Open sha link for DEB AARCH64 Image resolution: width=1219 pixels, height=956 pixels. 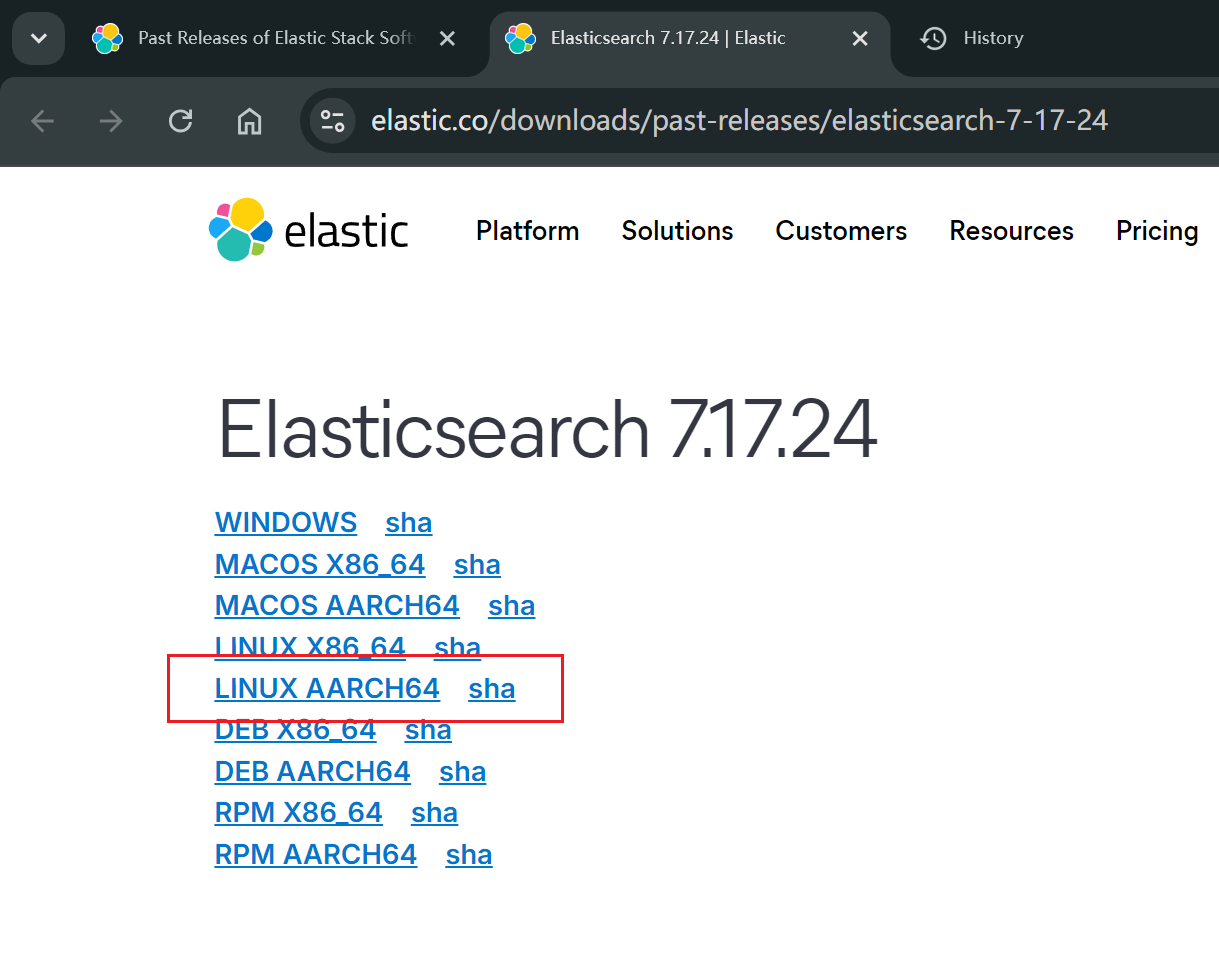tap(463, 772)
